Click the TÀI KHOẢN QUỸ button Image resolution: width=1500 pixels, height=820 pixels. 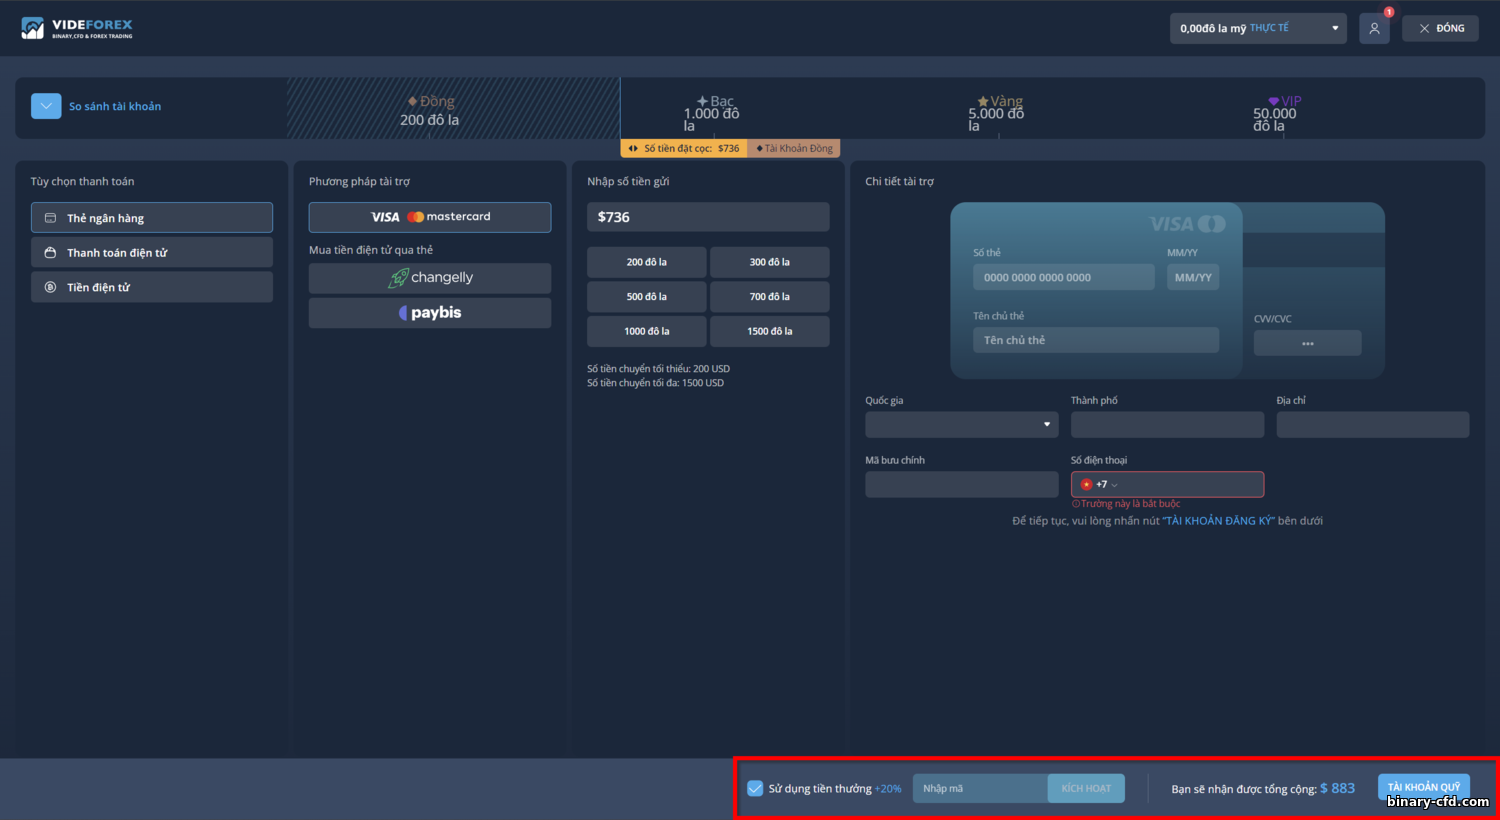coord(1423,787)
